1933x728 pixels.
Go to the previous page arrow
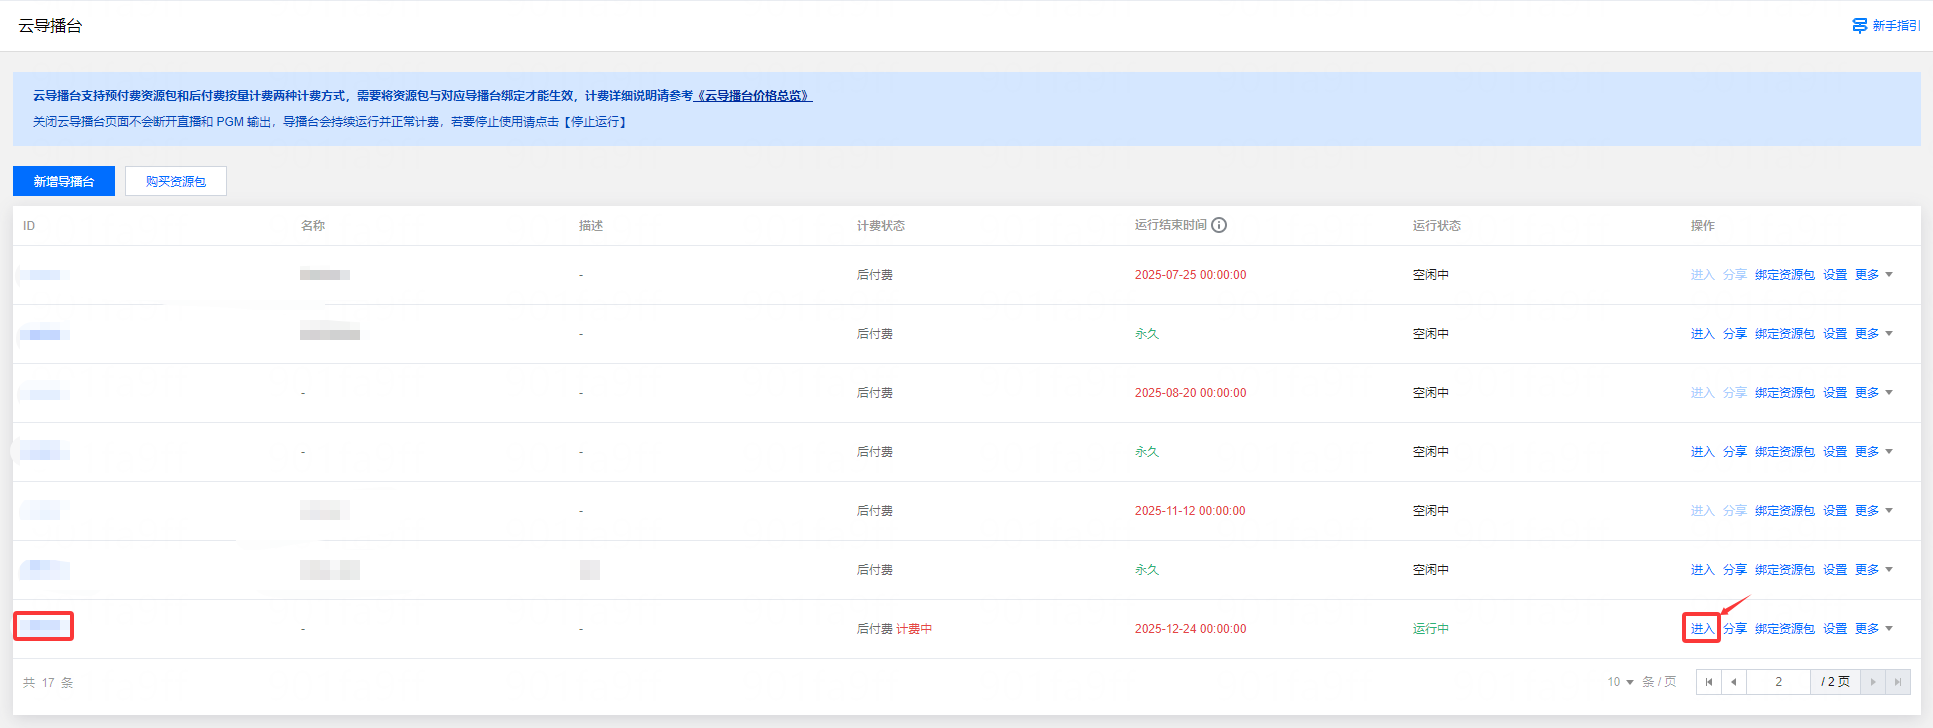[1734, 682]
